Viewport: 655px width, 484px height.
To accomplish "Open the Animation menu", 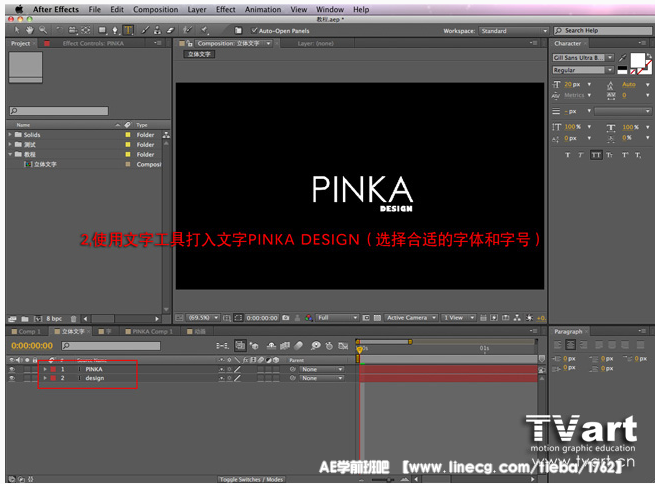I will (x=263, y=9).
